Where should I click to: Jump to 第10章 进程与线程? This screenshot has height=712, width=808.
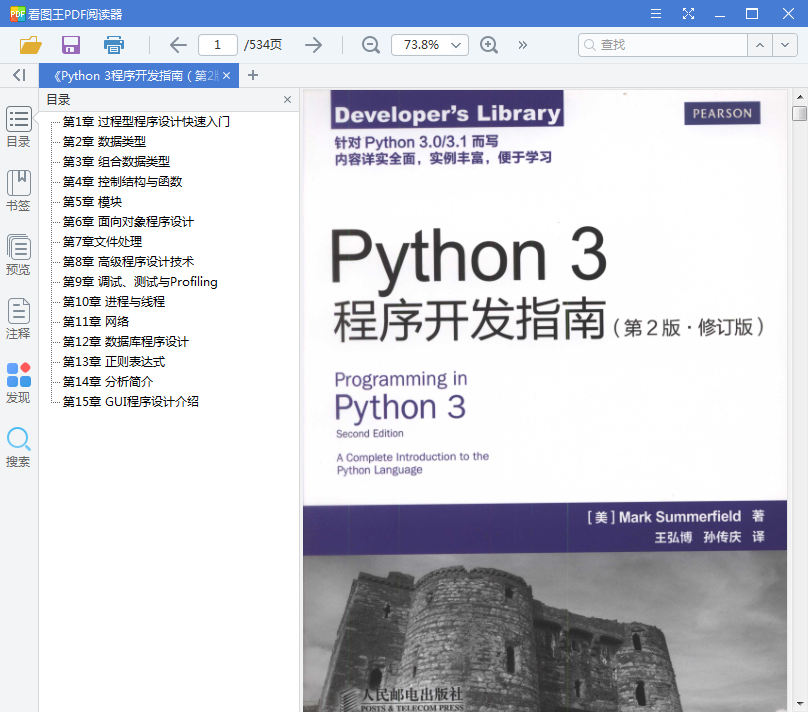pos(114,302)
